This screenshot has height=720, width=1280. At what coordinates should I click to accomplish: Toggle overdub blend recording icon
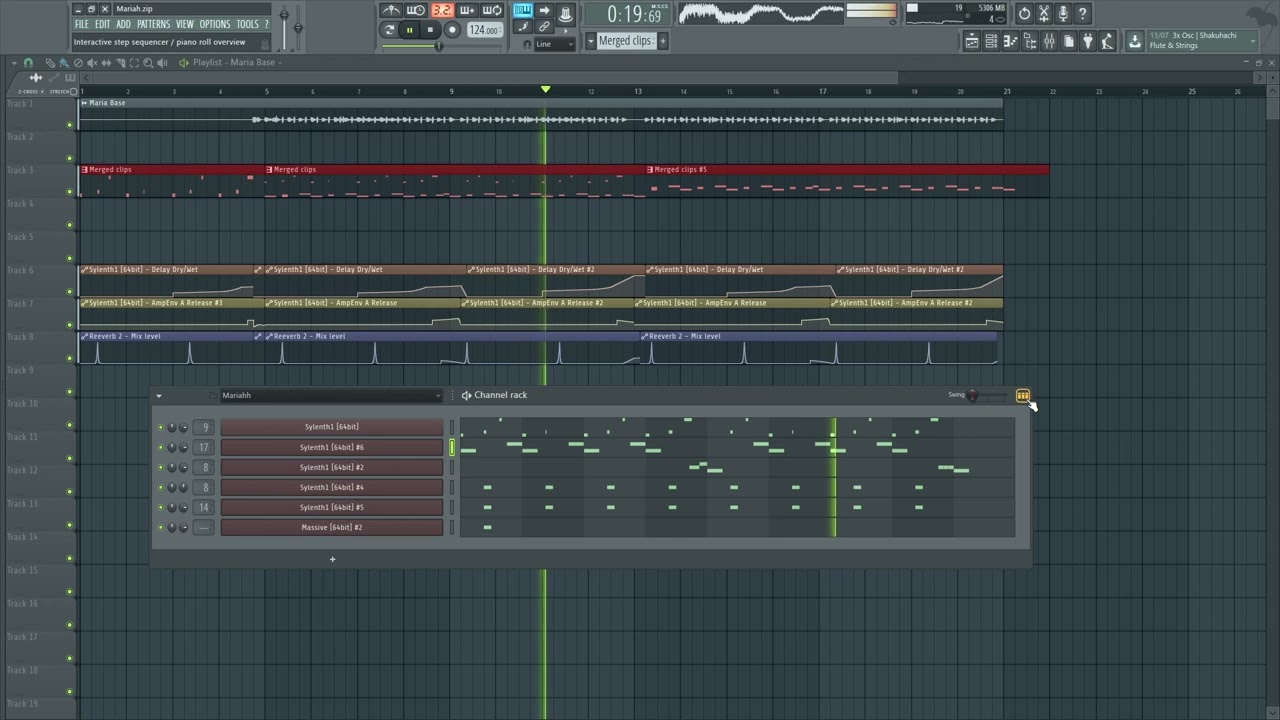tap(467, 11)
